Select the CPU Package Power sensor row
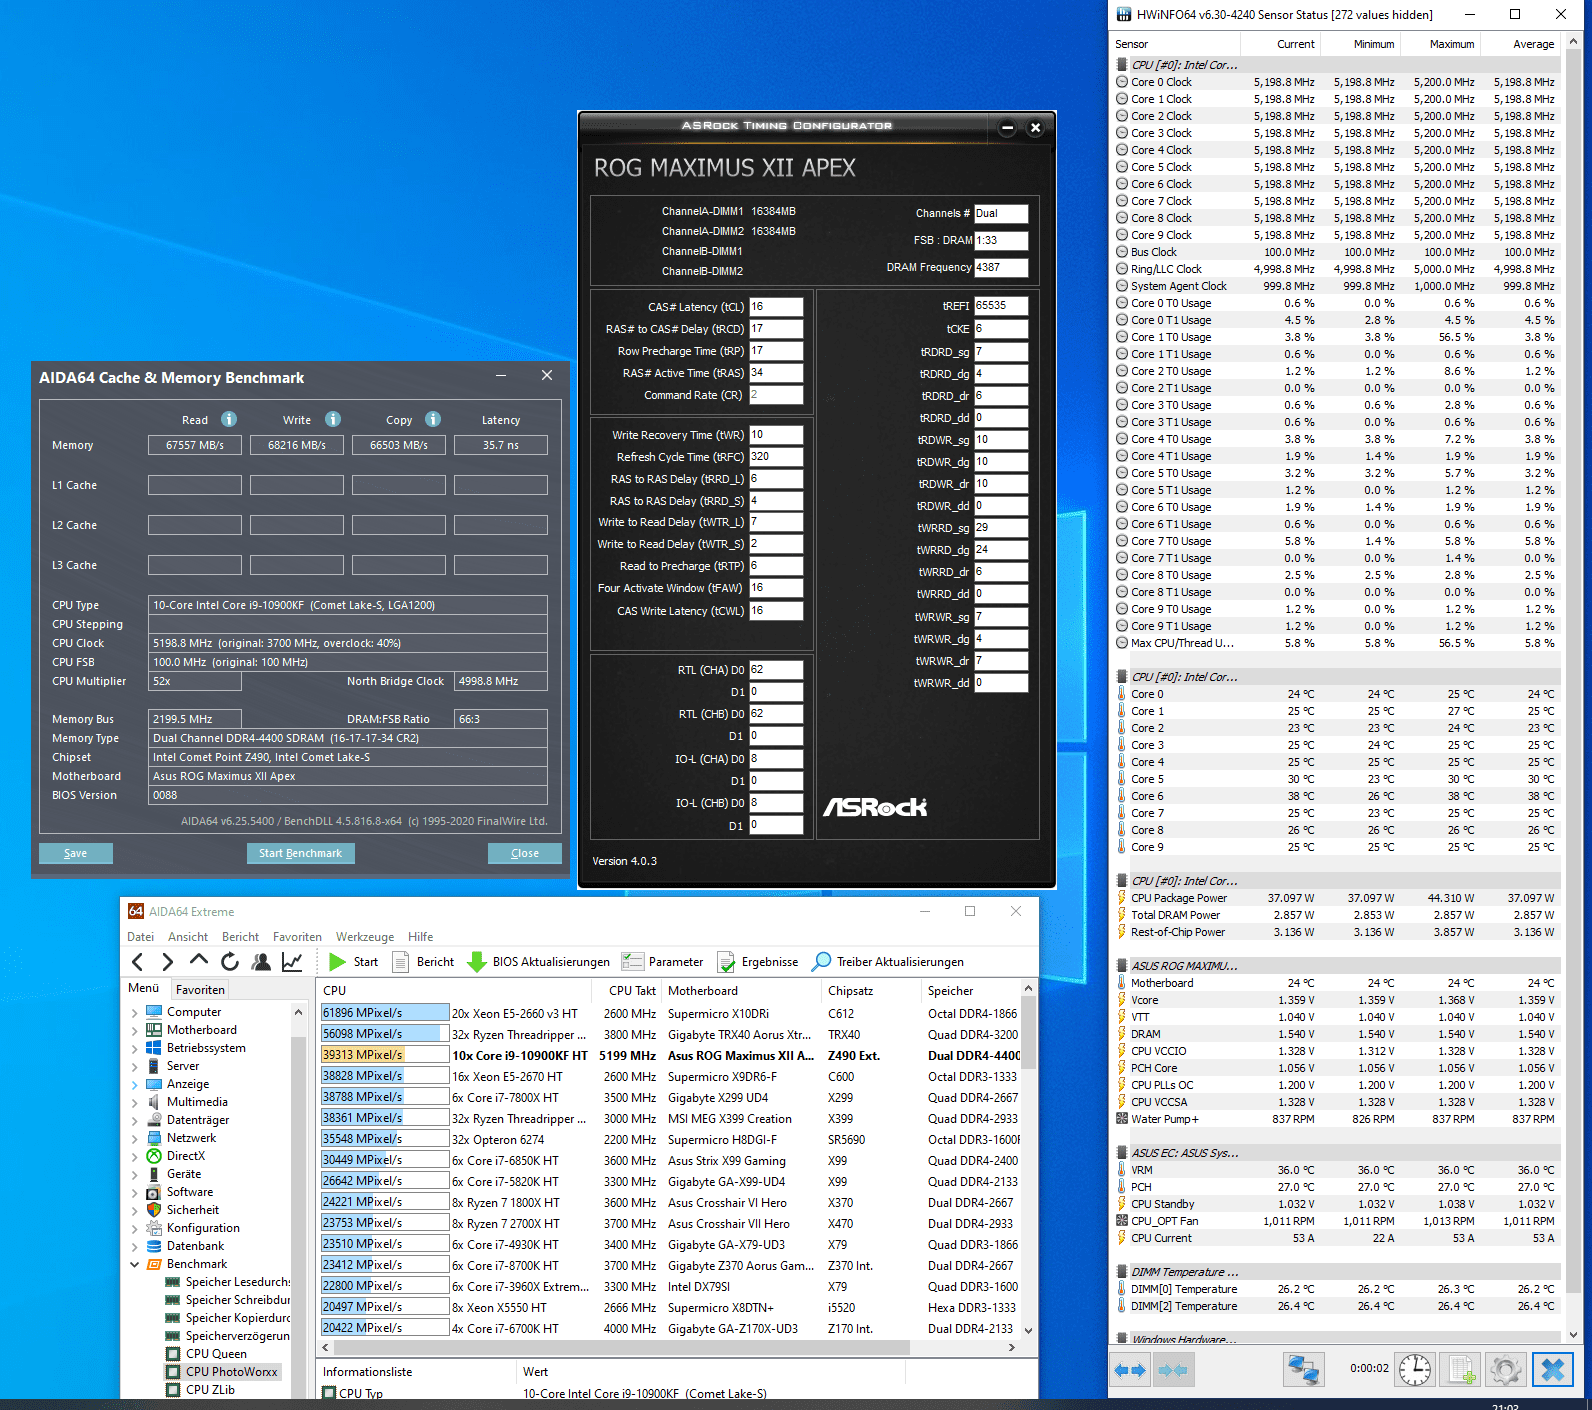Screen dimensions: 1592x1410 tap(1337, 898)
